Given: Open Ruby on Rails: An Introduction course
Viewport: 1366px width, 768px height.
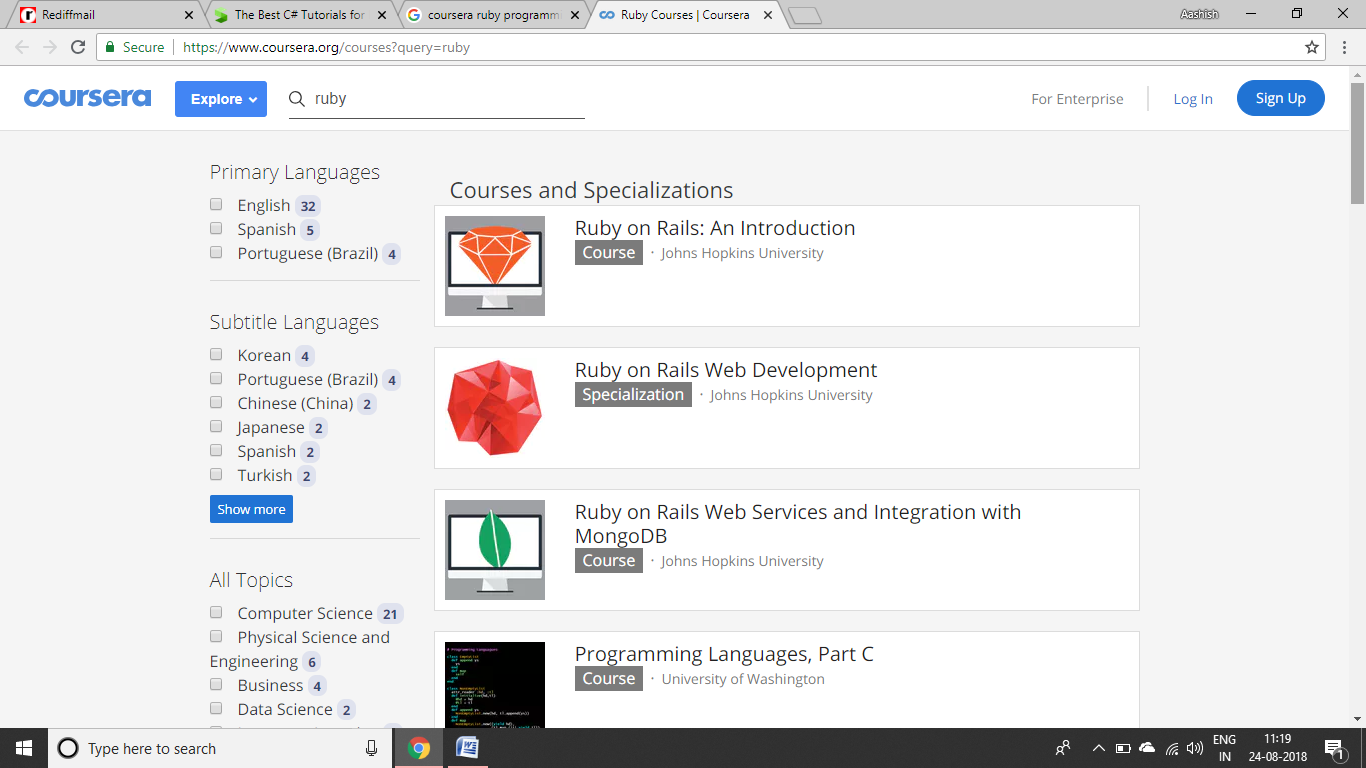Looking at the screenshot, I should 715,228.
